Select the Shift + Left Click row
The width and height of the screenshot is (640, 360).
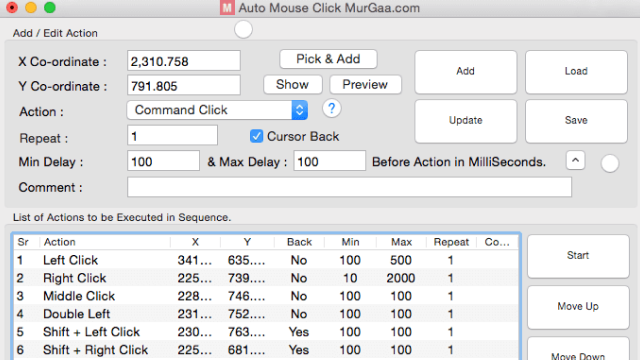(x=266, y=332)
